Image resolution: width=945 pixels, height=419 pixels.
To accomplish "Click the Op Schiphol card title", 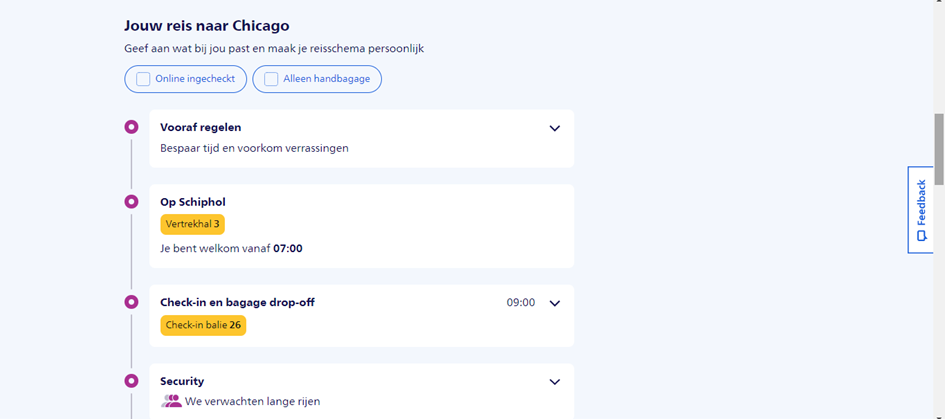I will coord(193,202).
